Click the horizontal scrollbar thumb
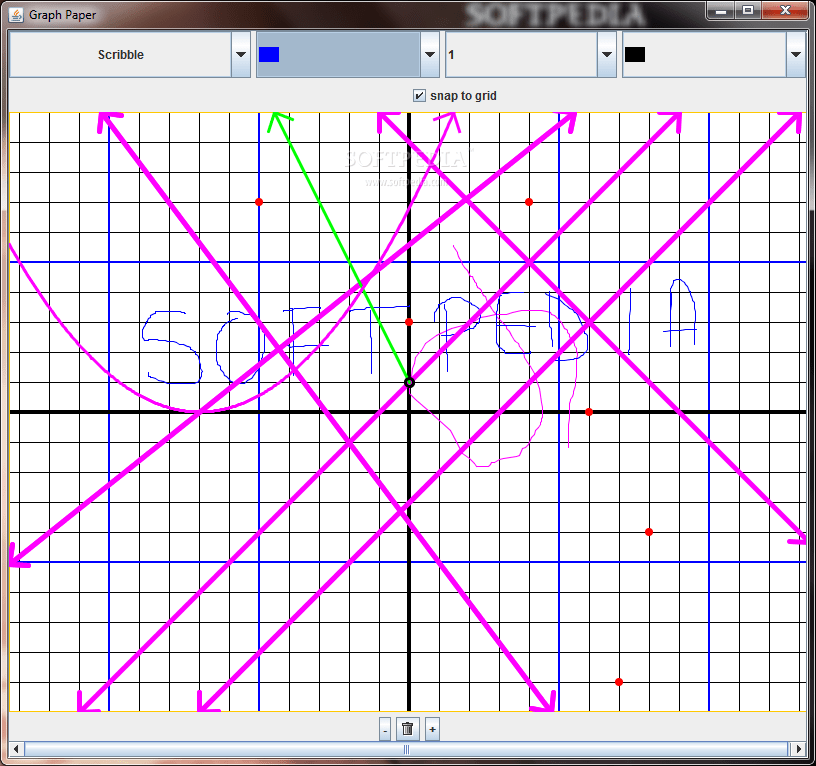The width and height of the screenshot is (816, 766). pos(406,749)
